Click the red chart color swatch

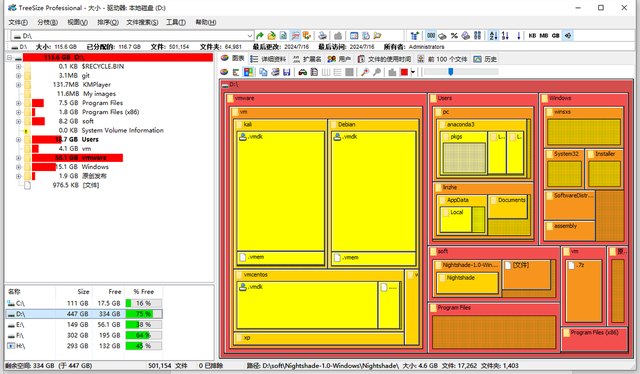click(404, 72)
